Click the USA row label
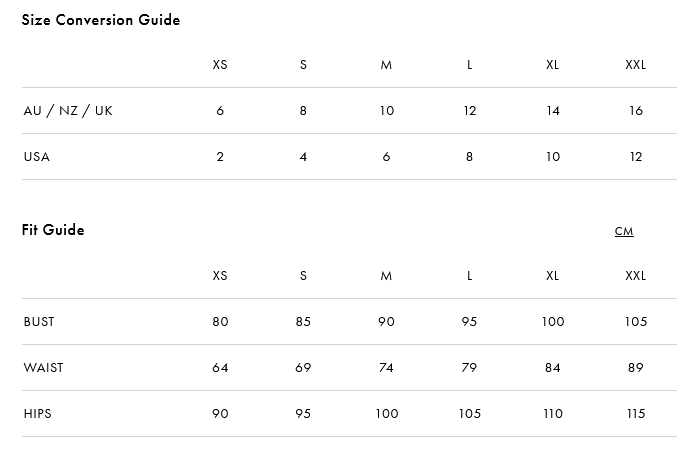The width and height of the screenshot is (692, 454). [37, 157]
